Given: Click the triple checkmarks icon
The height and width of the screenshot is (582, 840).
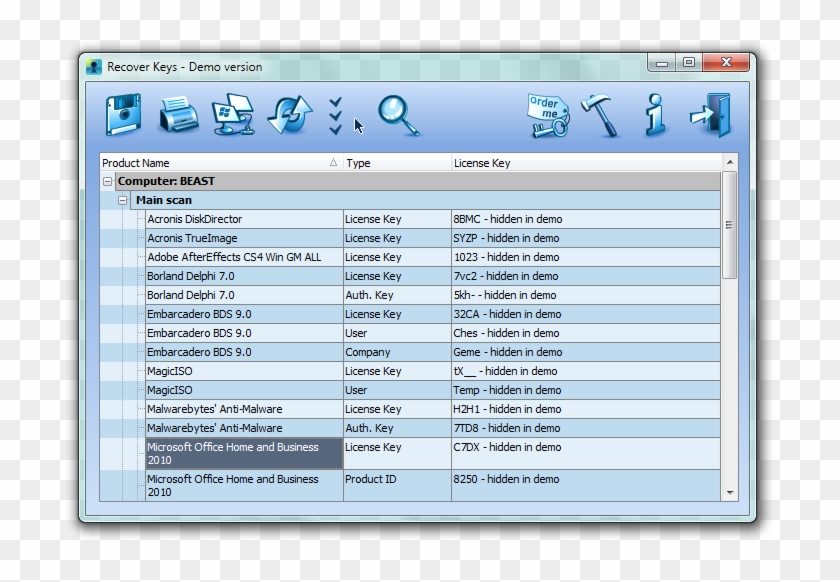Looking at the screenshot, I should coord(335,116).
